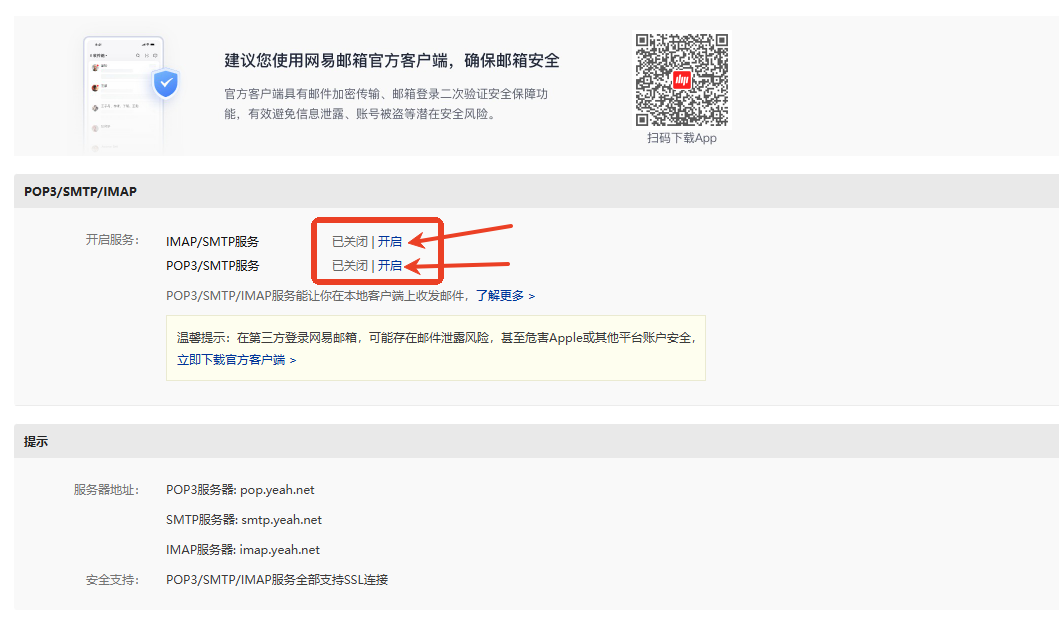Image resolution: width=1059 pixels, height=631 pixels.
Task: Click the blue shield security icon
Action: 165,83
